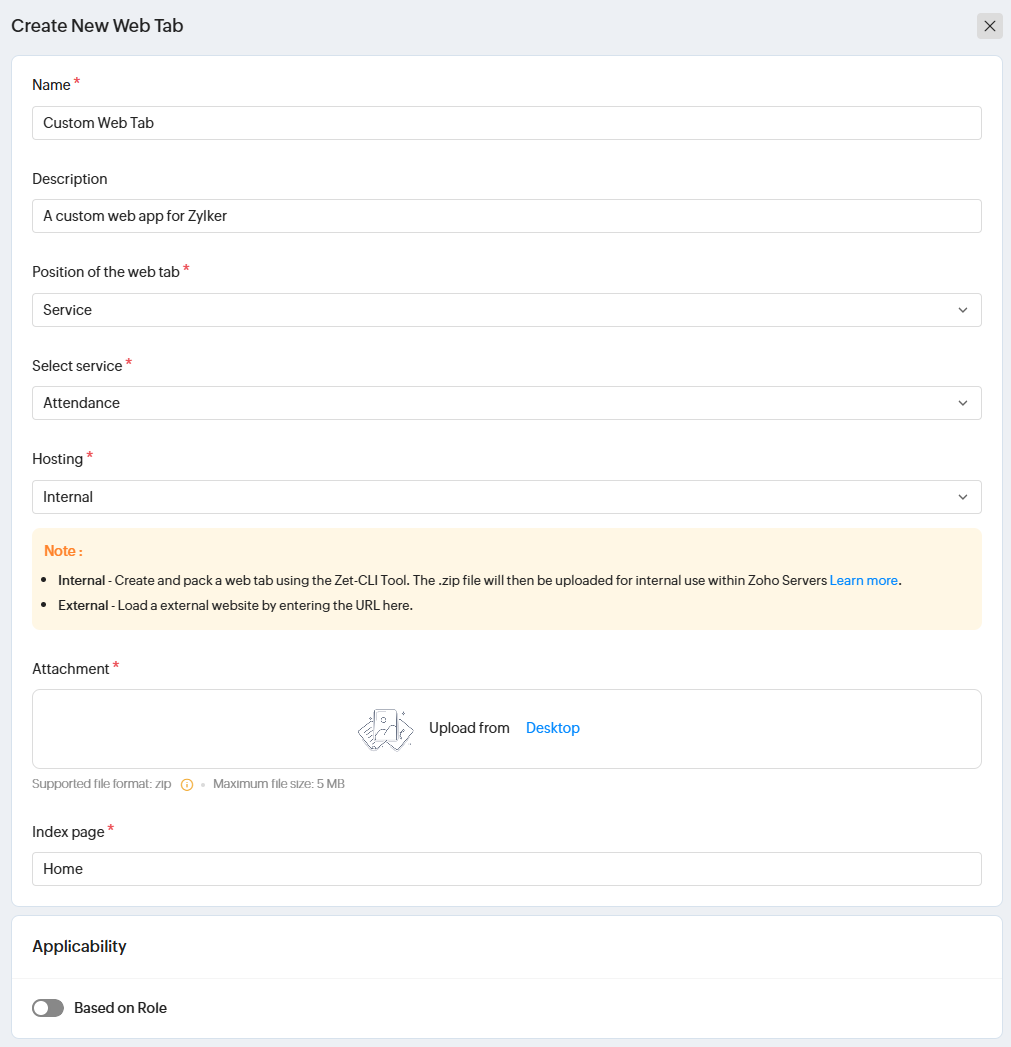
Task: Click the Attachment field label
Action: (x=70, y=669)
